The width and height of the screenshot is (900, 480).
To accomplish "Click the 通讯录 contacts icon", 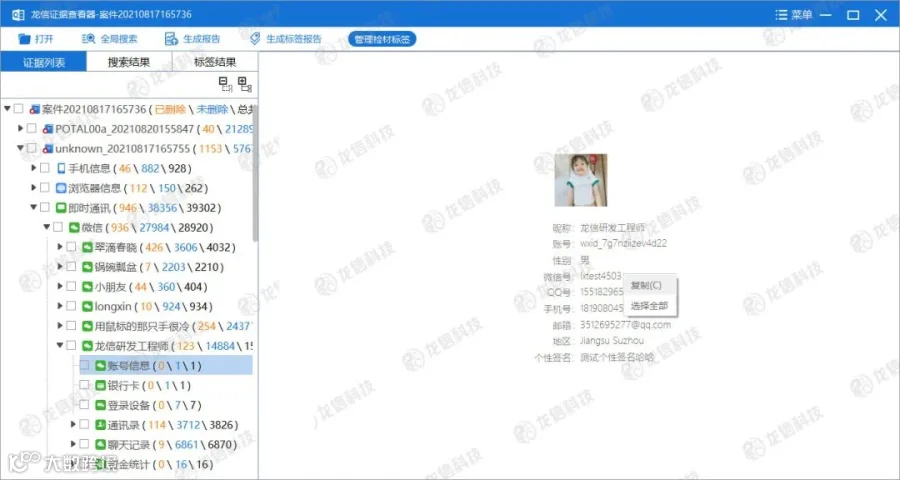I will (100, 425).
